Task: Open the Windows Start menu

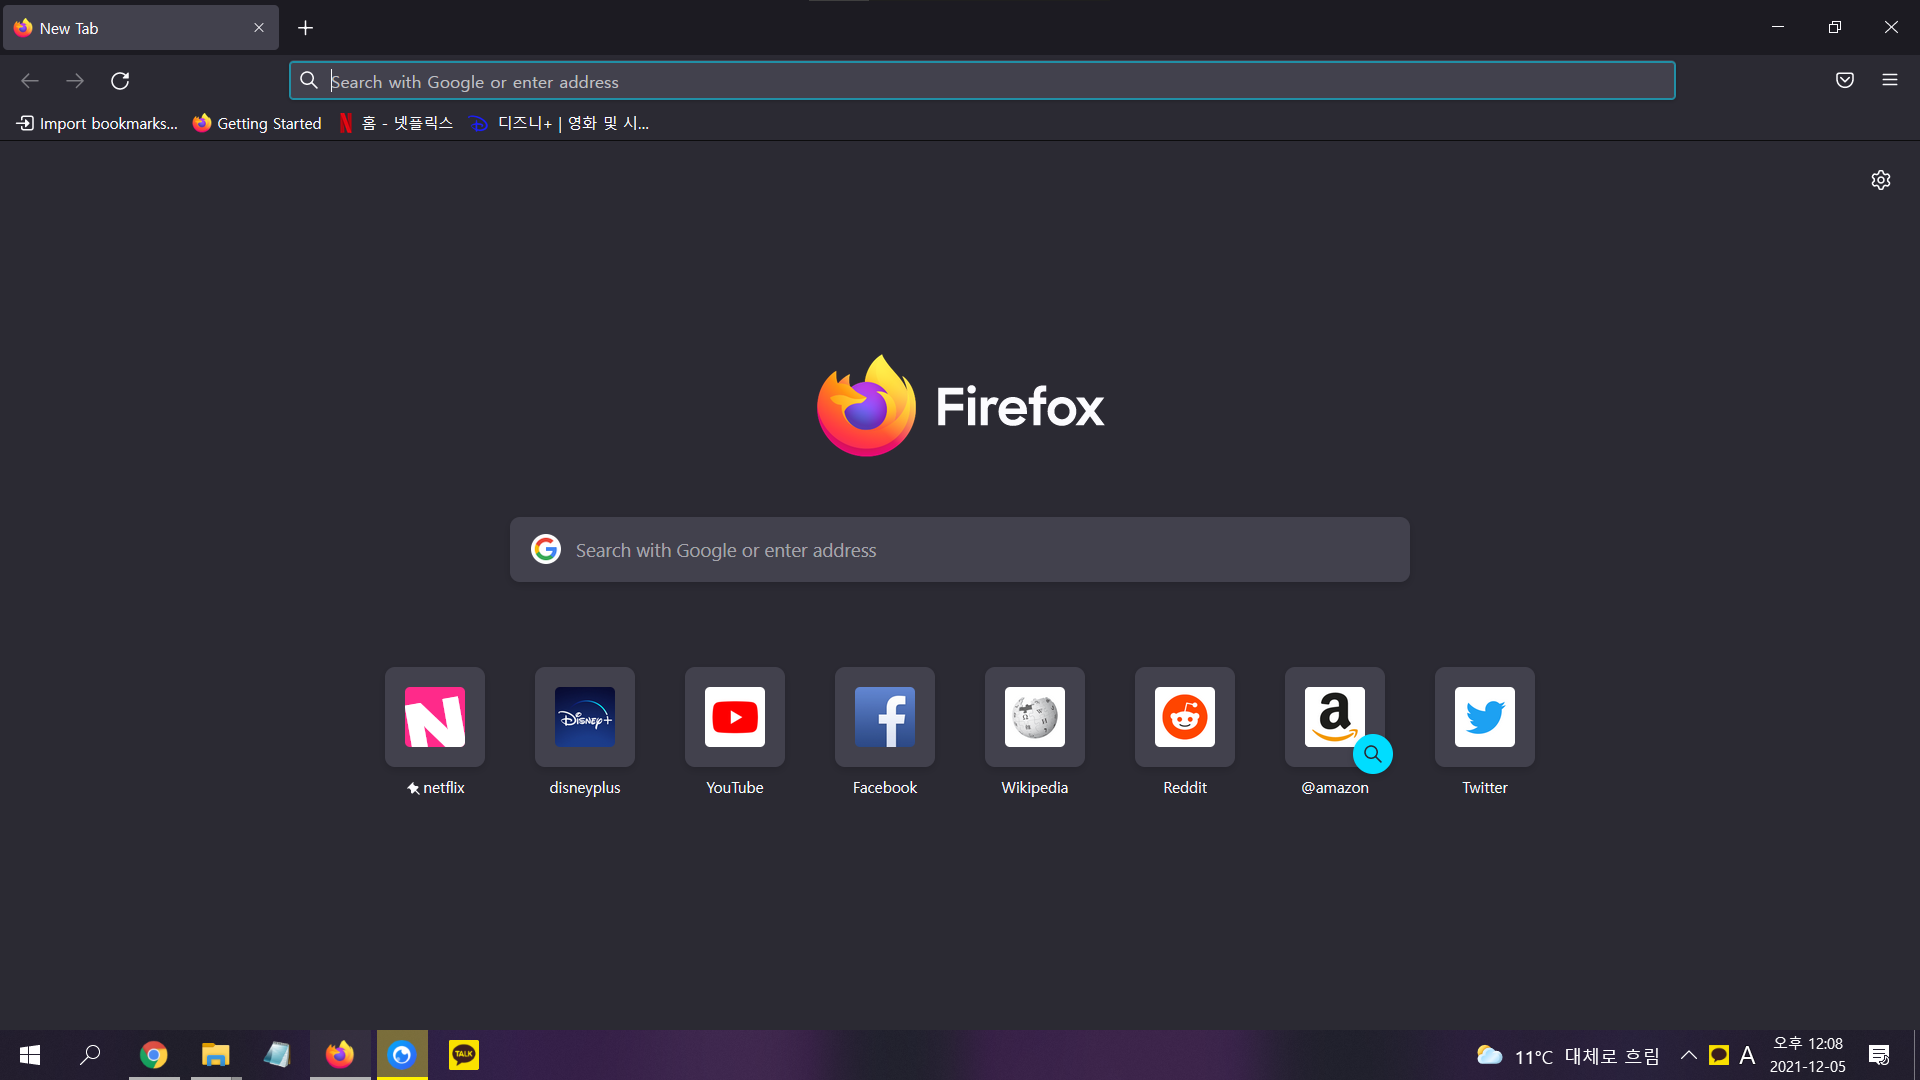Action: (30, 1055)
